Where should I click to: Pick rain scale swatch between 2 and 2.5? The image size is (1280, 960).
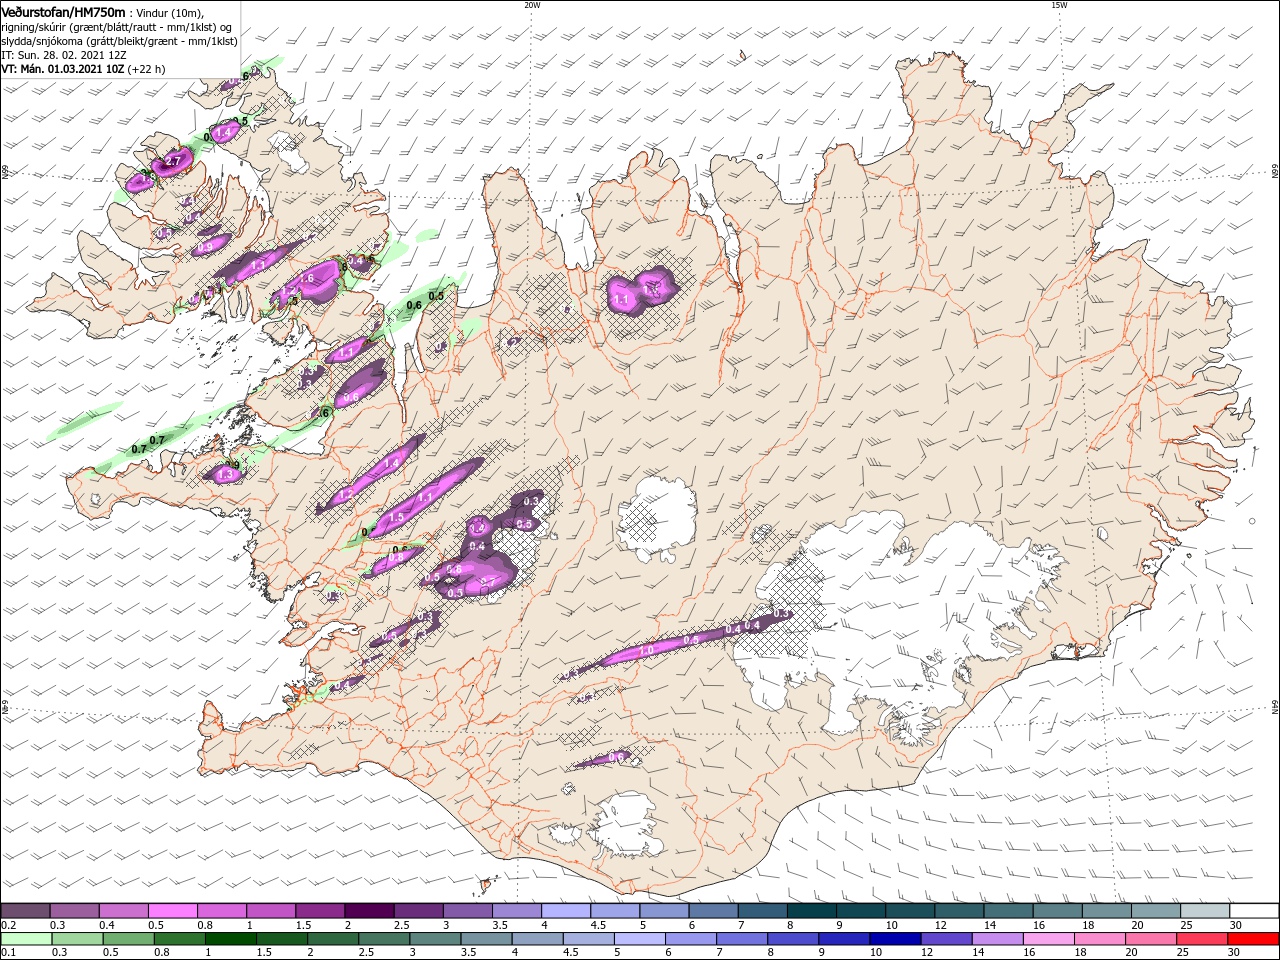tap(333, 939)
